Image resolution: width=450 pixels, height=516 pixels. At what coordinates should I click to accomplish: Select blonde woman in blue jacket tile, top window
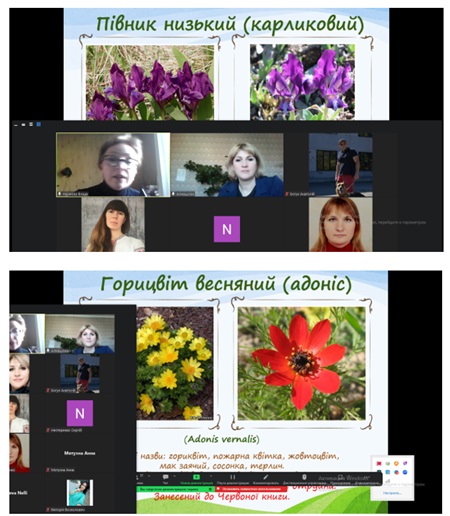(x=227, y=165)
